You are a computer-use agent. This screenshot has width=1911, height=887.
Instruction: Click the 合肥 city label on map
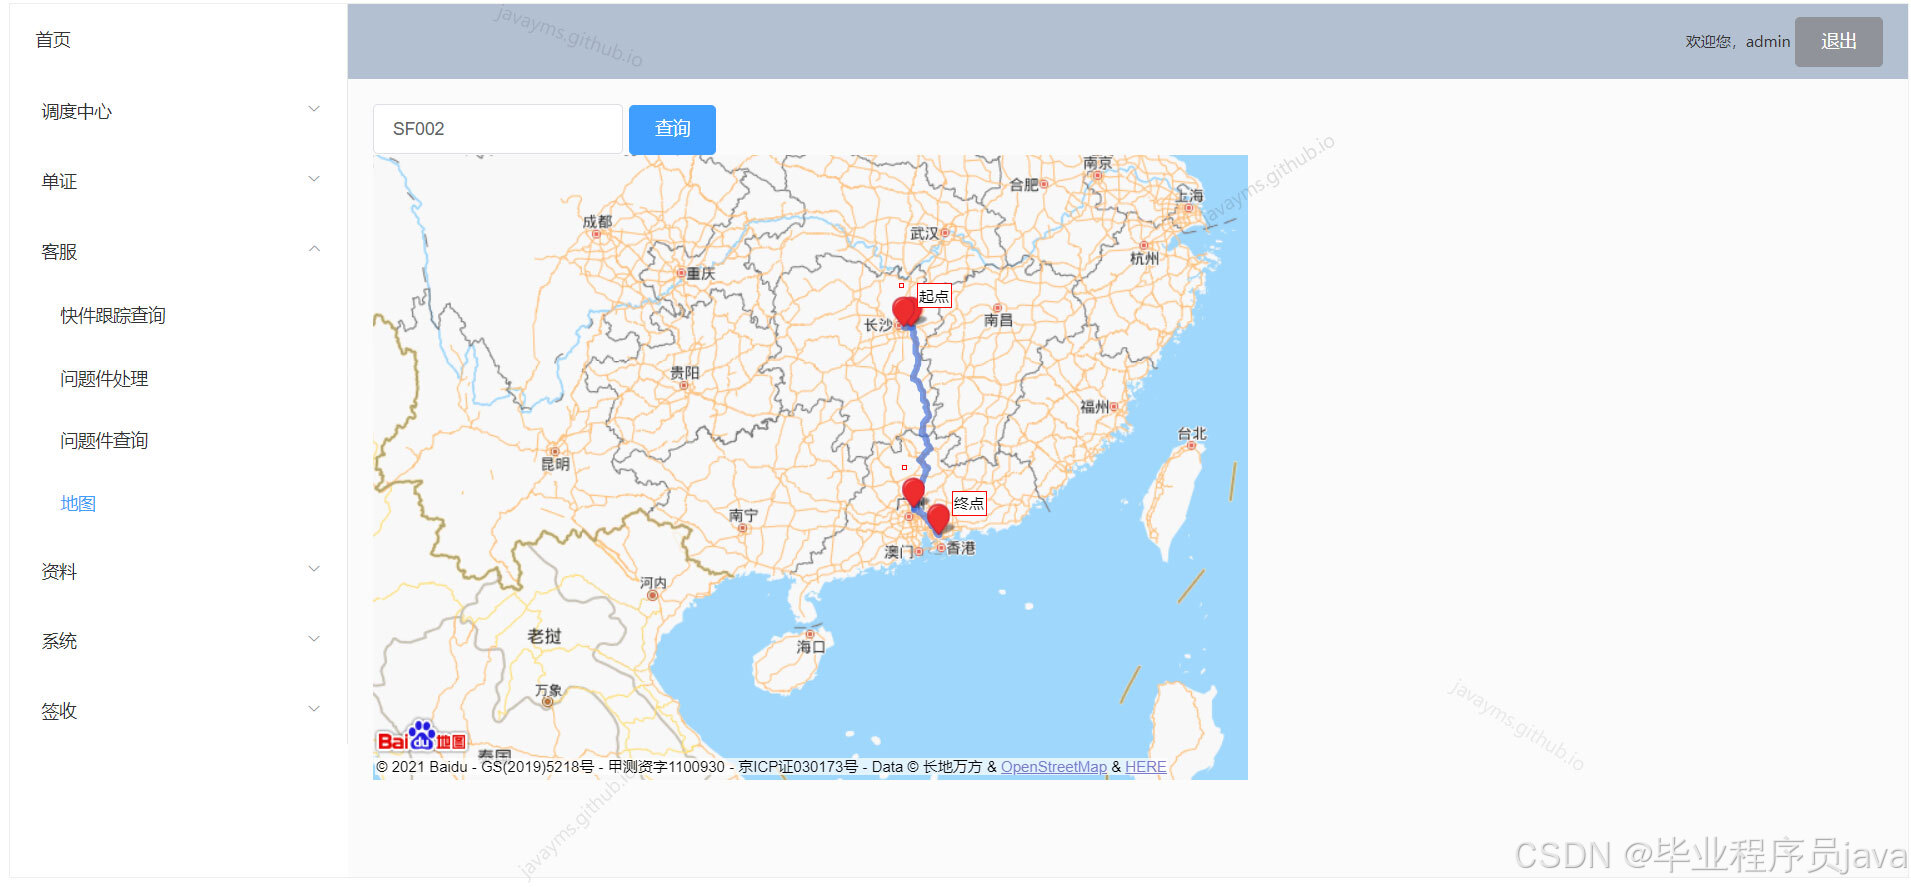[1024, 184]
